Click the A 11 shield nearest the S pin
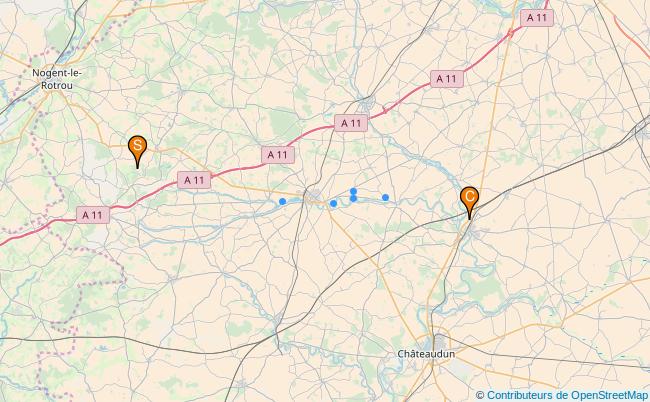The height and width of the screenshot is (402, 650). 194,180
